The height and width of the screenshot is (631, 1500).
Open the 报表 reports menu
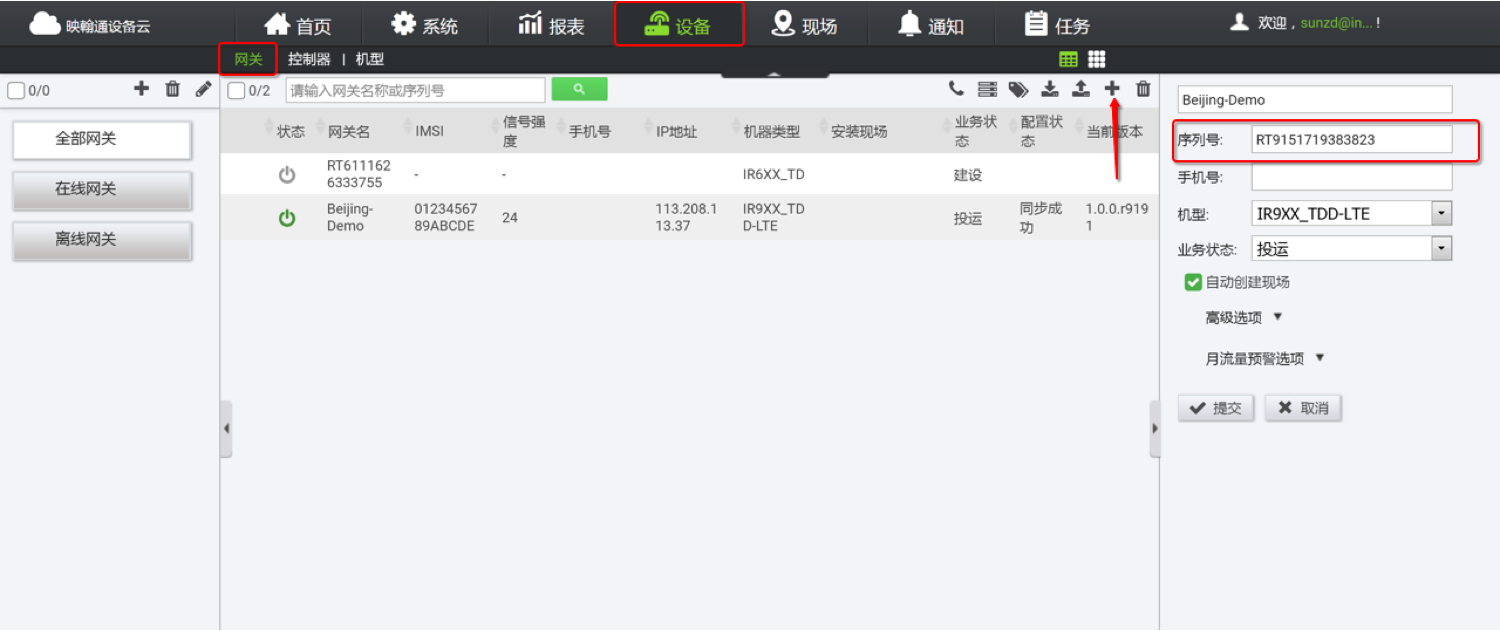tap(552, 25)
